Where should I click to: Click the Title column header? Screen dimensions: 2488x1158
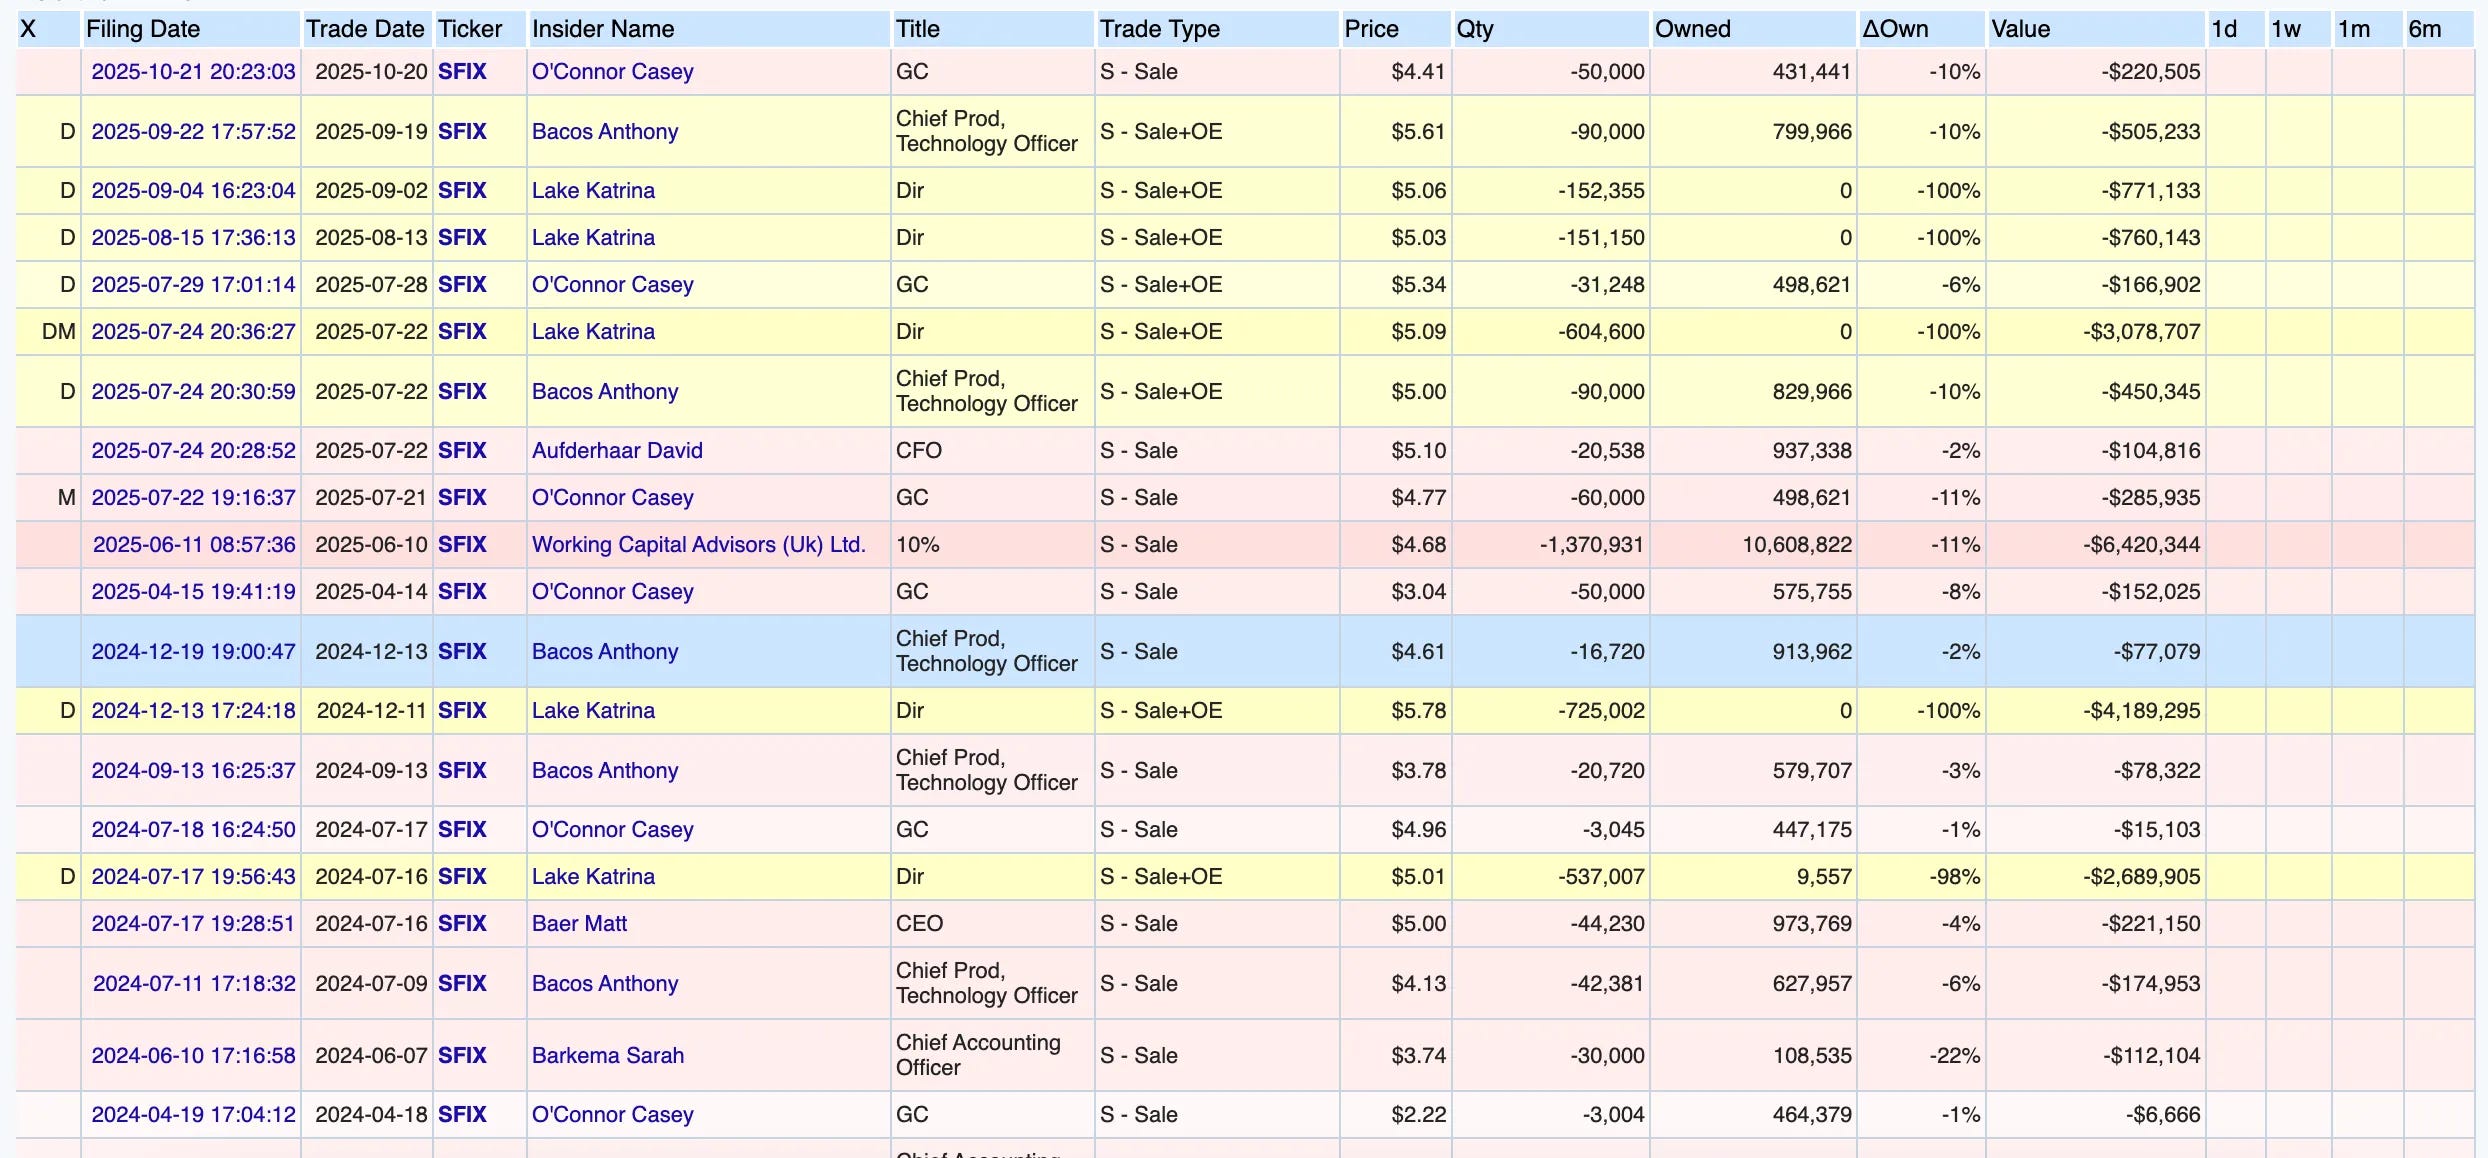(918, 29)
